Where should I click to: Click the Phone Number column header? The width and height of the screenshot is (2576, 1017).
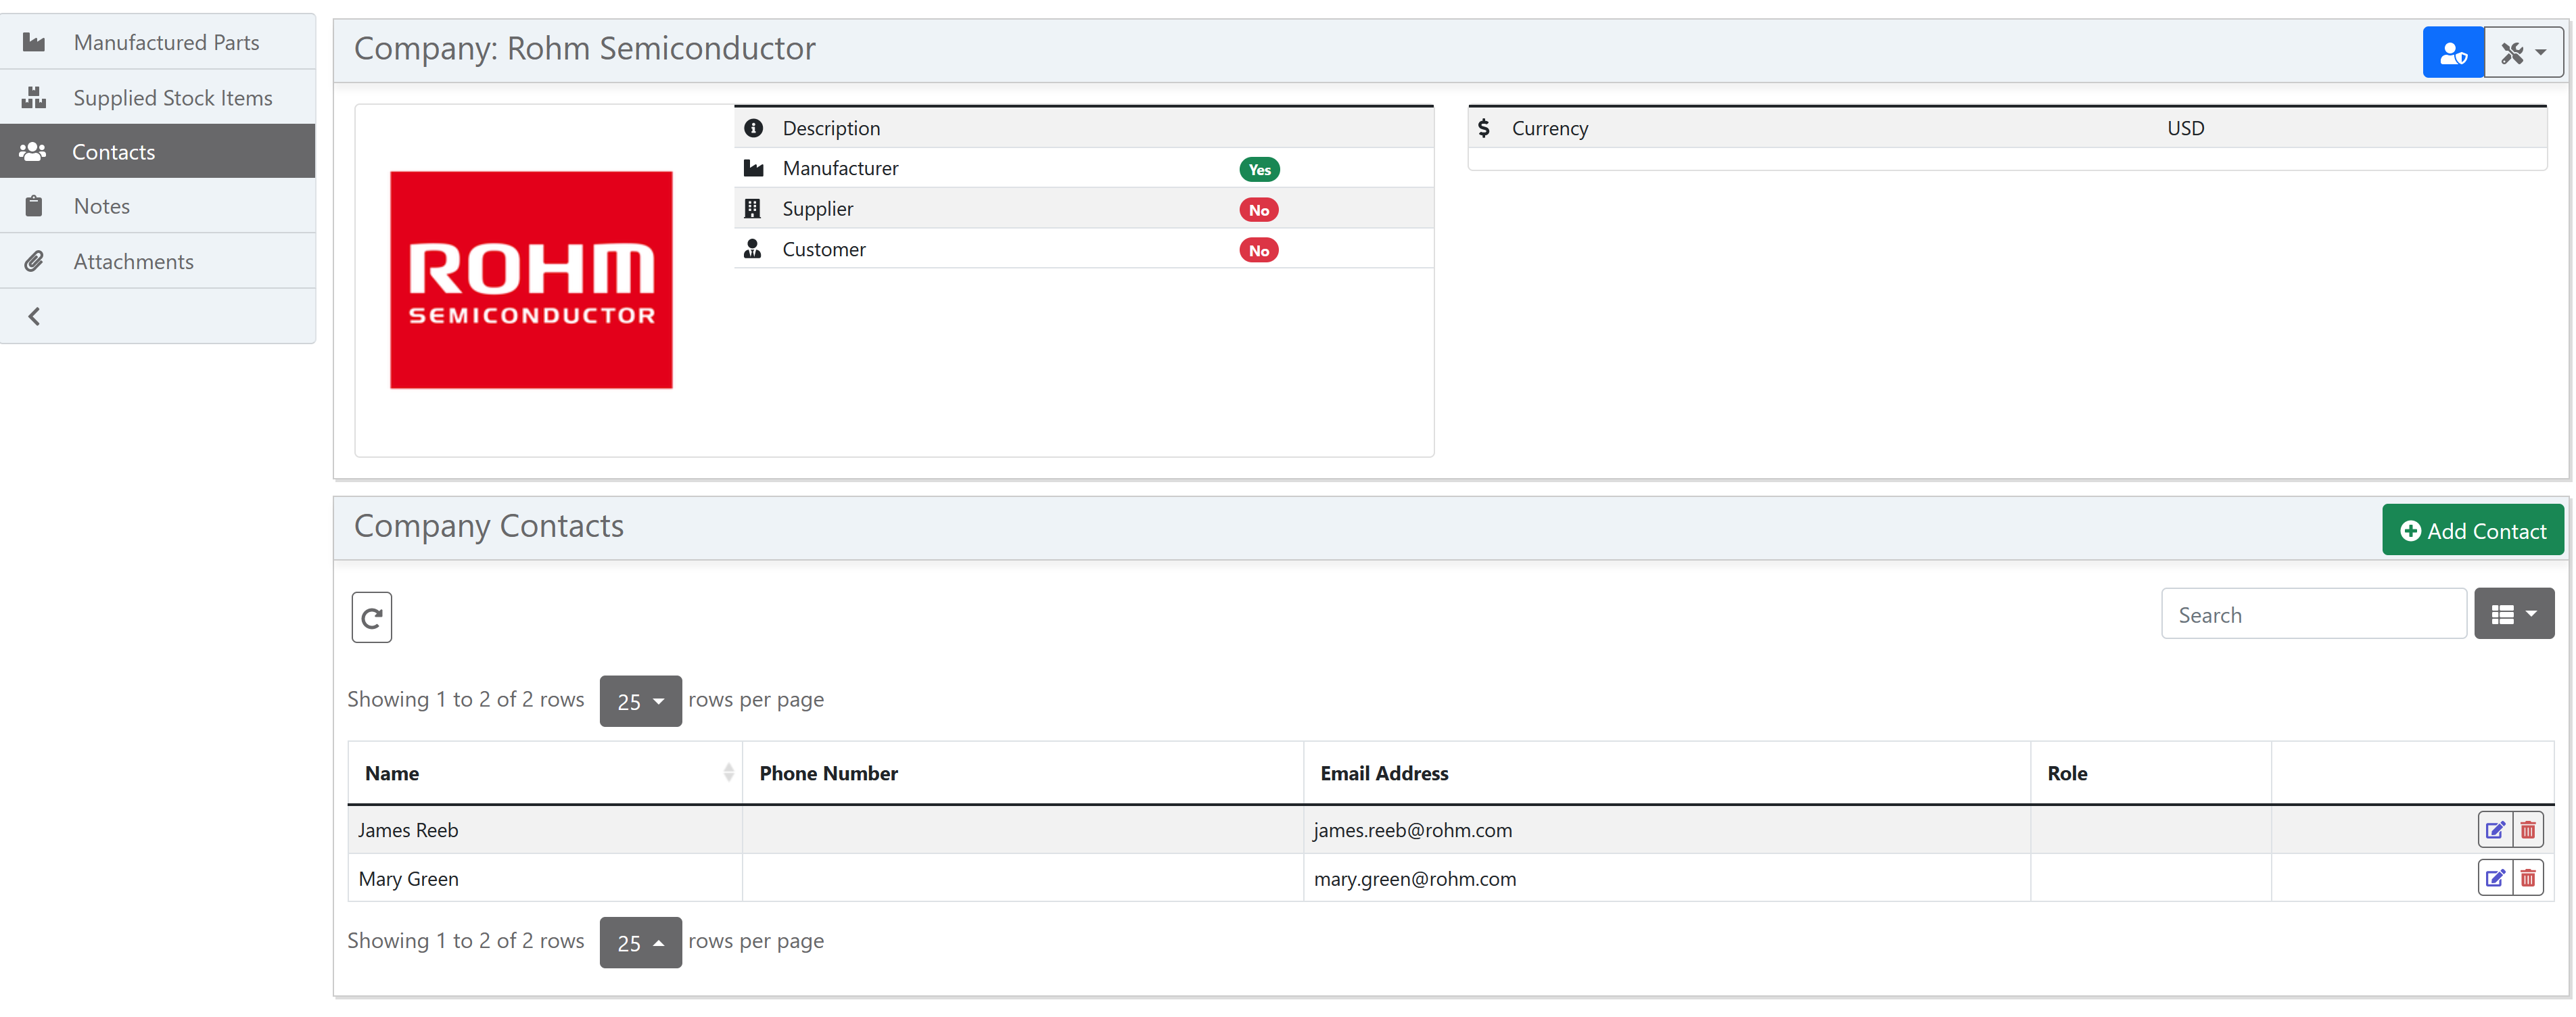coord(1022,773)
